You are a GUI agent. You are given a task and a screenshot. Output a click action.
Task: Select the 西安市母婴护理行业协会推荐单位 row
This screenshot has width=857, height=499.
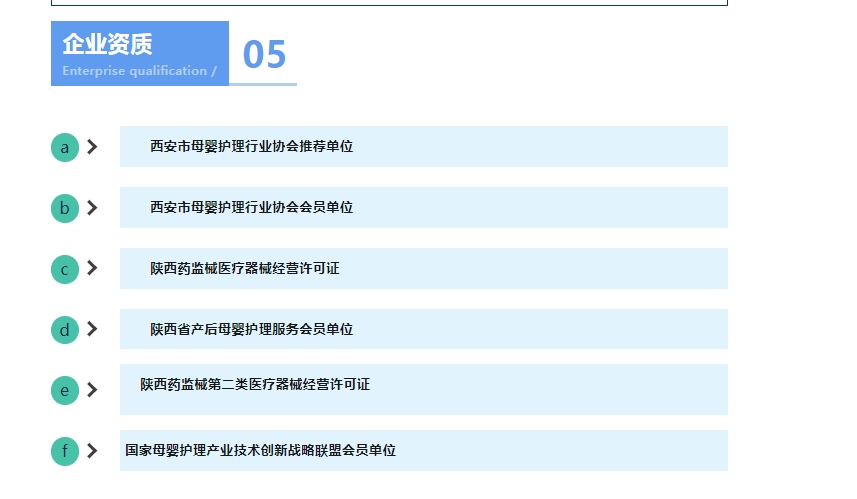(424, 146)
